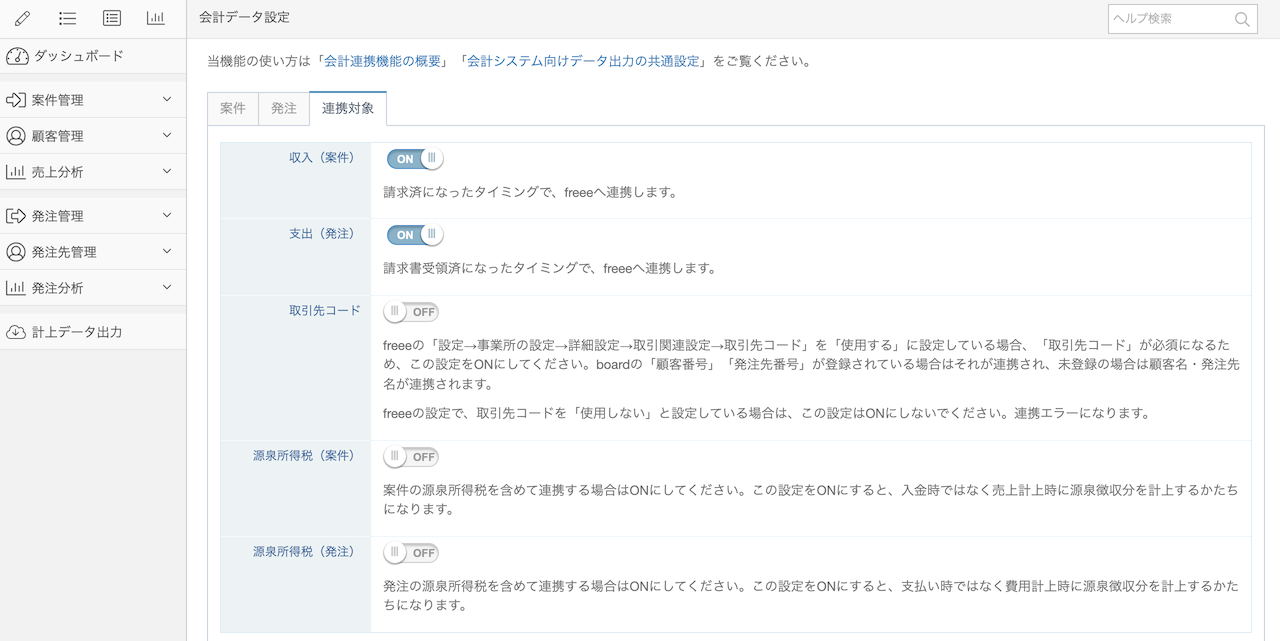
Task: Click the boxed list icon in top toolbar
Action: 112,18
